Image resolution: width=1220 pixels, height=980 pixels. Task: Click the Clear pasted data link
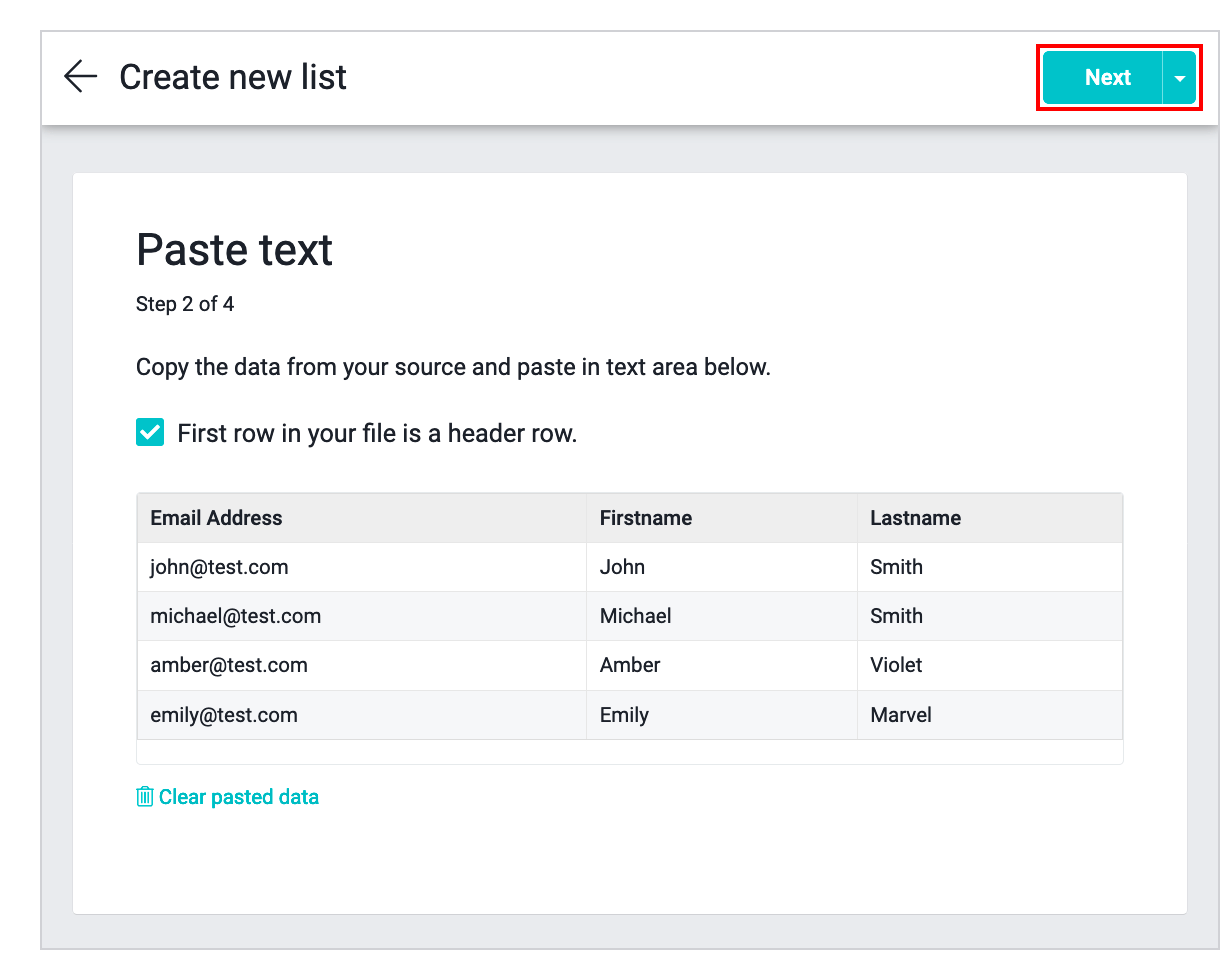pos(238,797)
